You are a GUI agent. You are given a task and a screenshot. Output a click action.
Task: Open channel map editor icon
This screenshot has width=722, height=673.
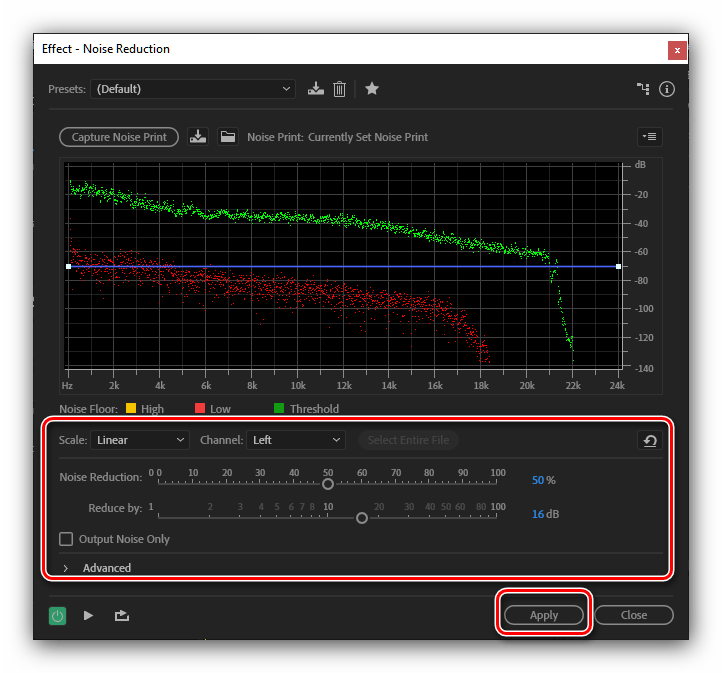coord(643,89)
